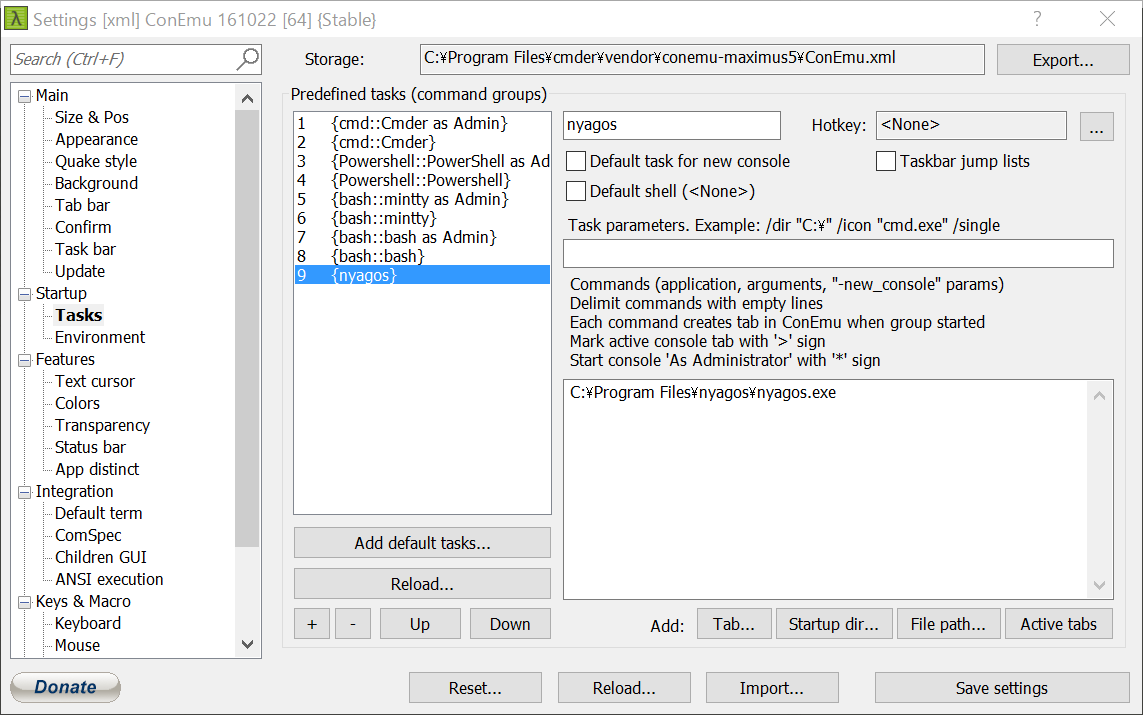Collapse the Startup tree node

click(x=25, y=294)
